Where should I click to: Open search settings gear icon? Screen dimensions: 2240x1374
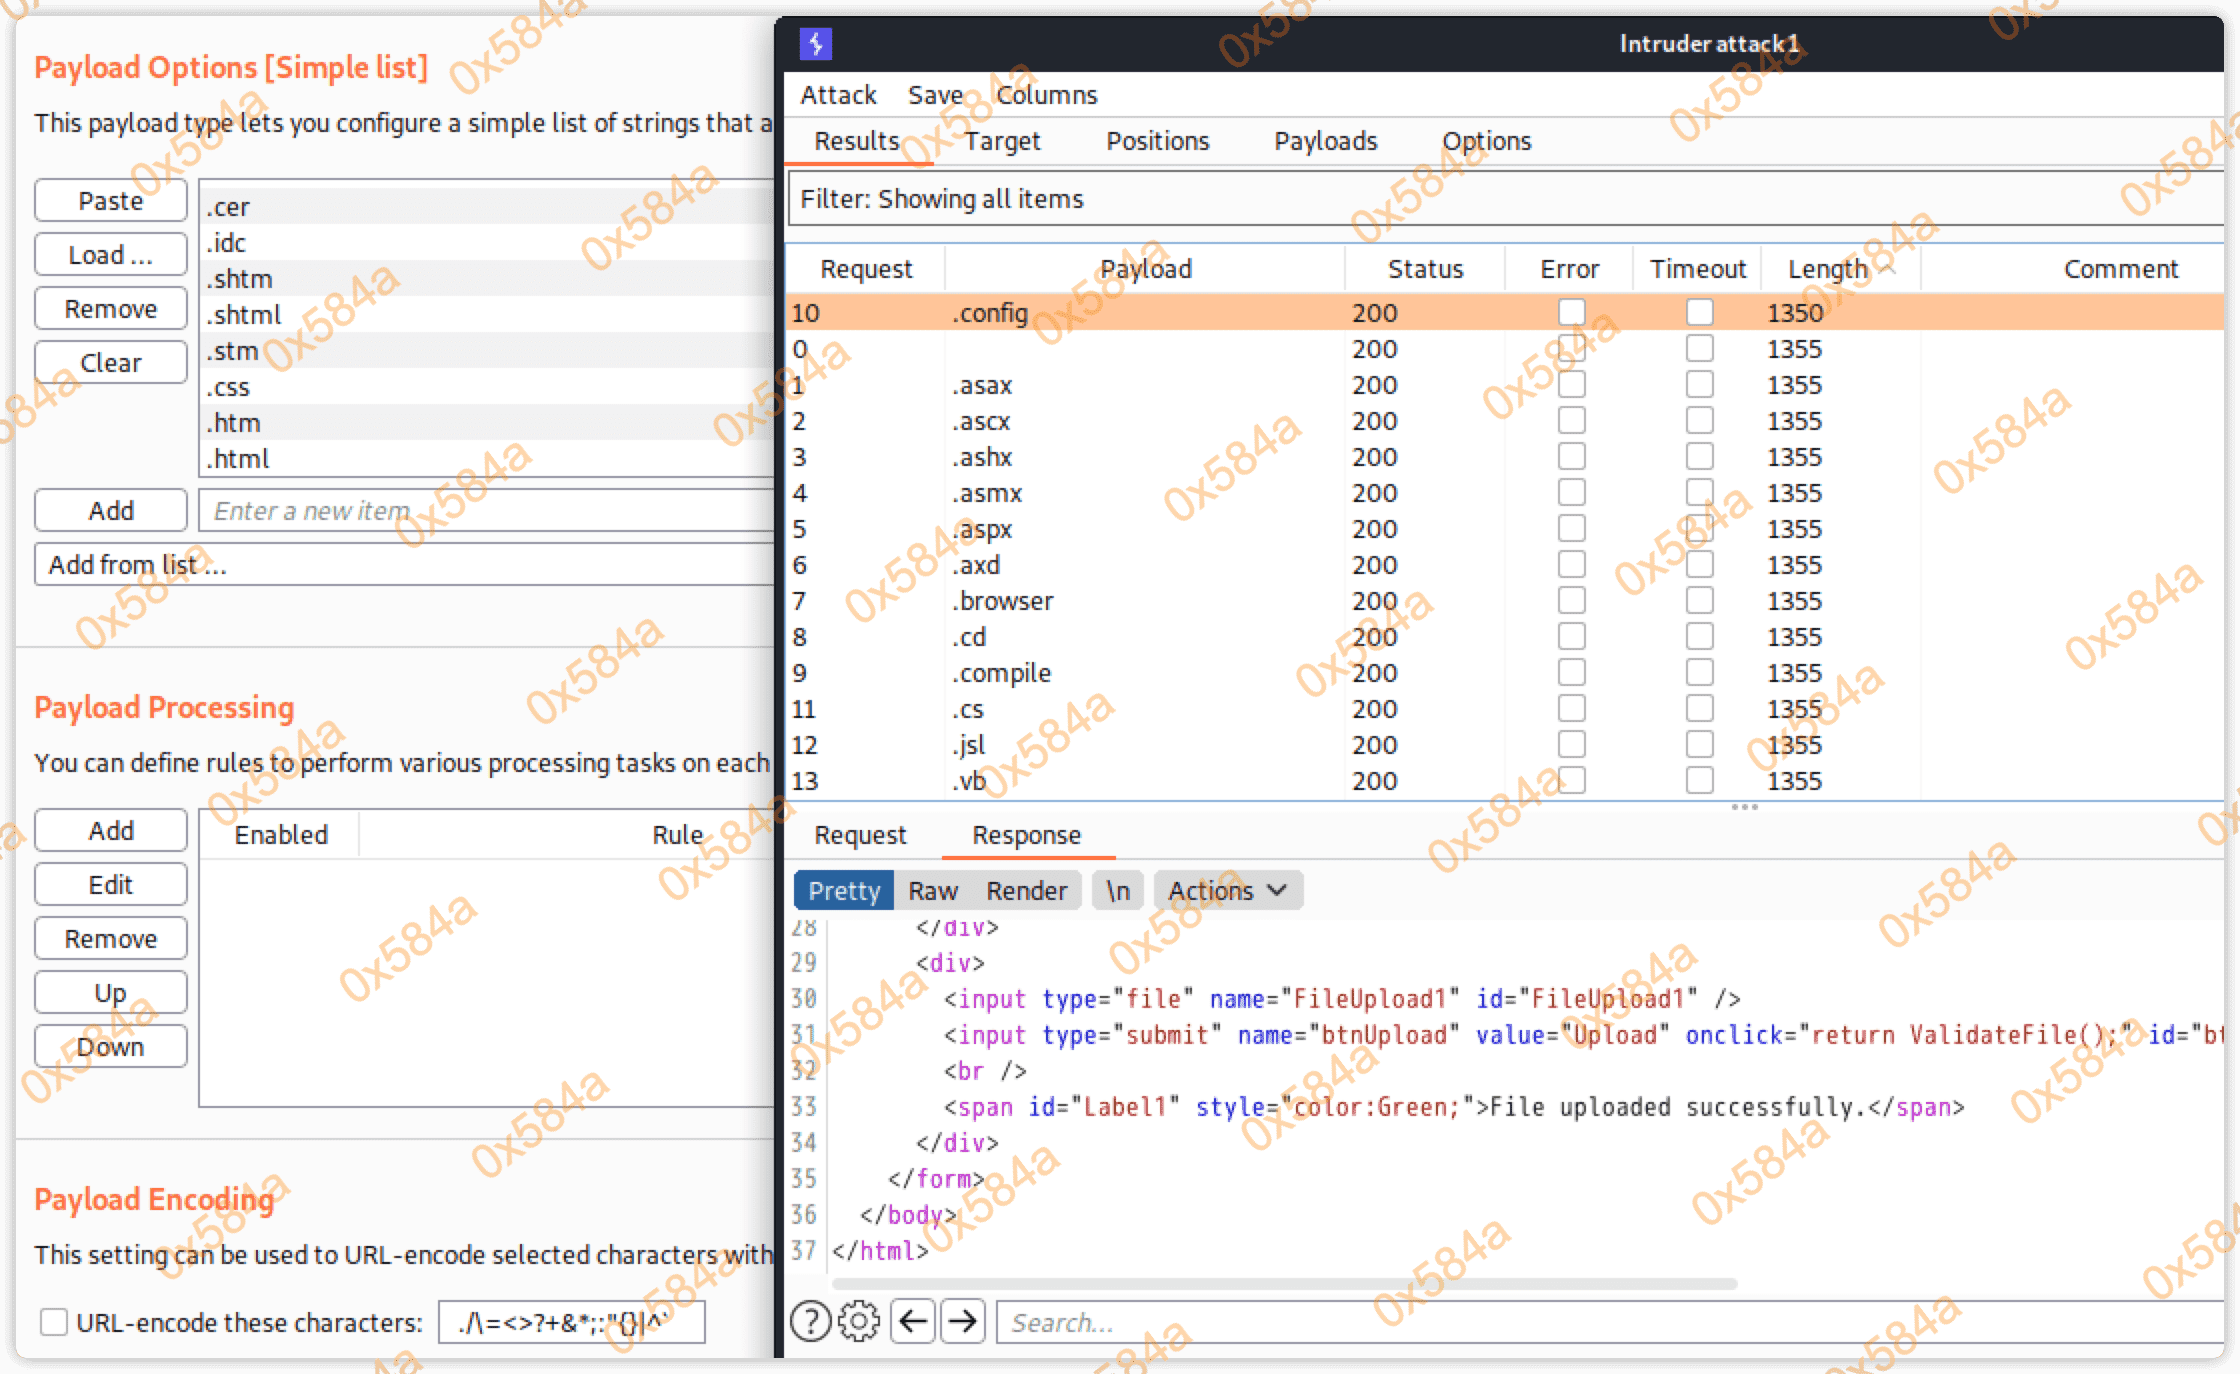coord(858,1321)
